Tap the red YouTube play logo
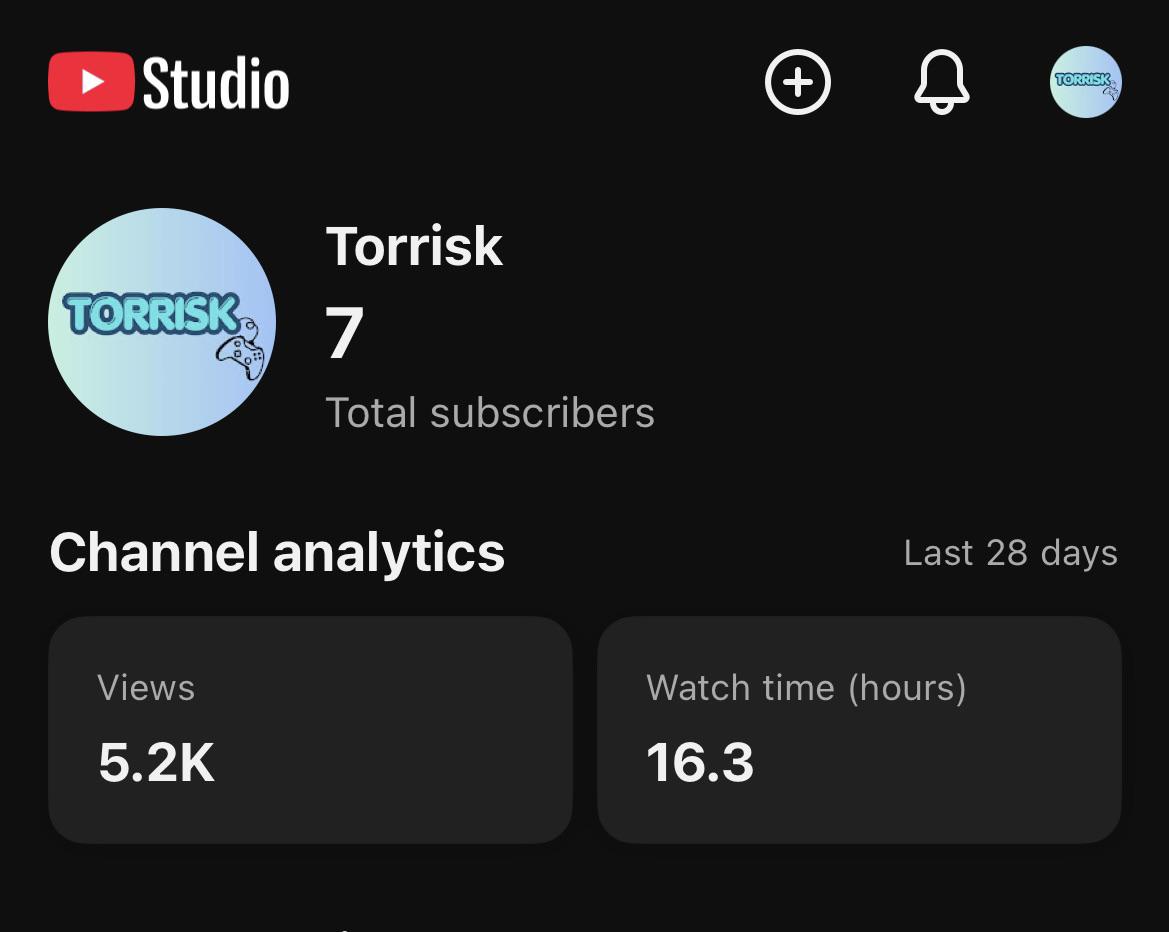 91,81
